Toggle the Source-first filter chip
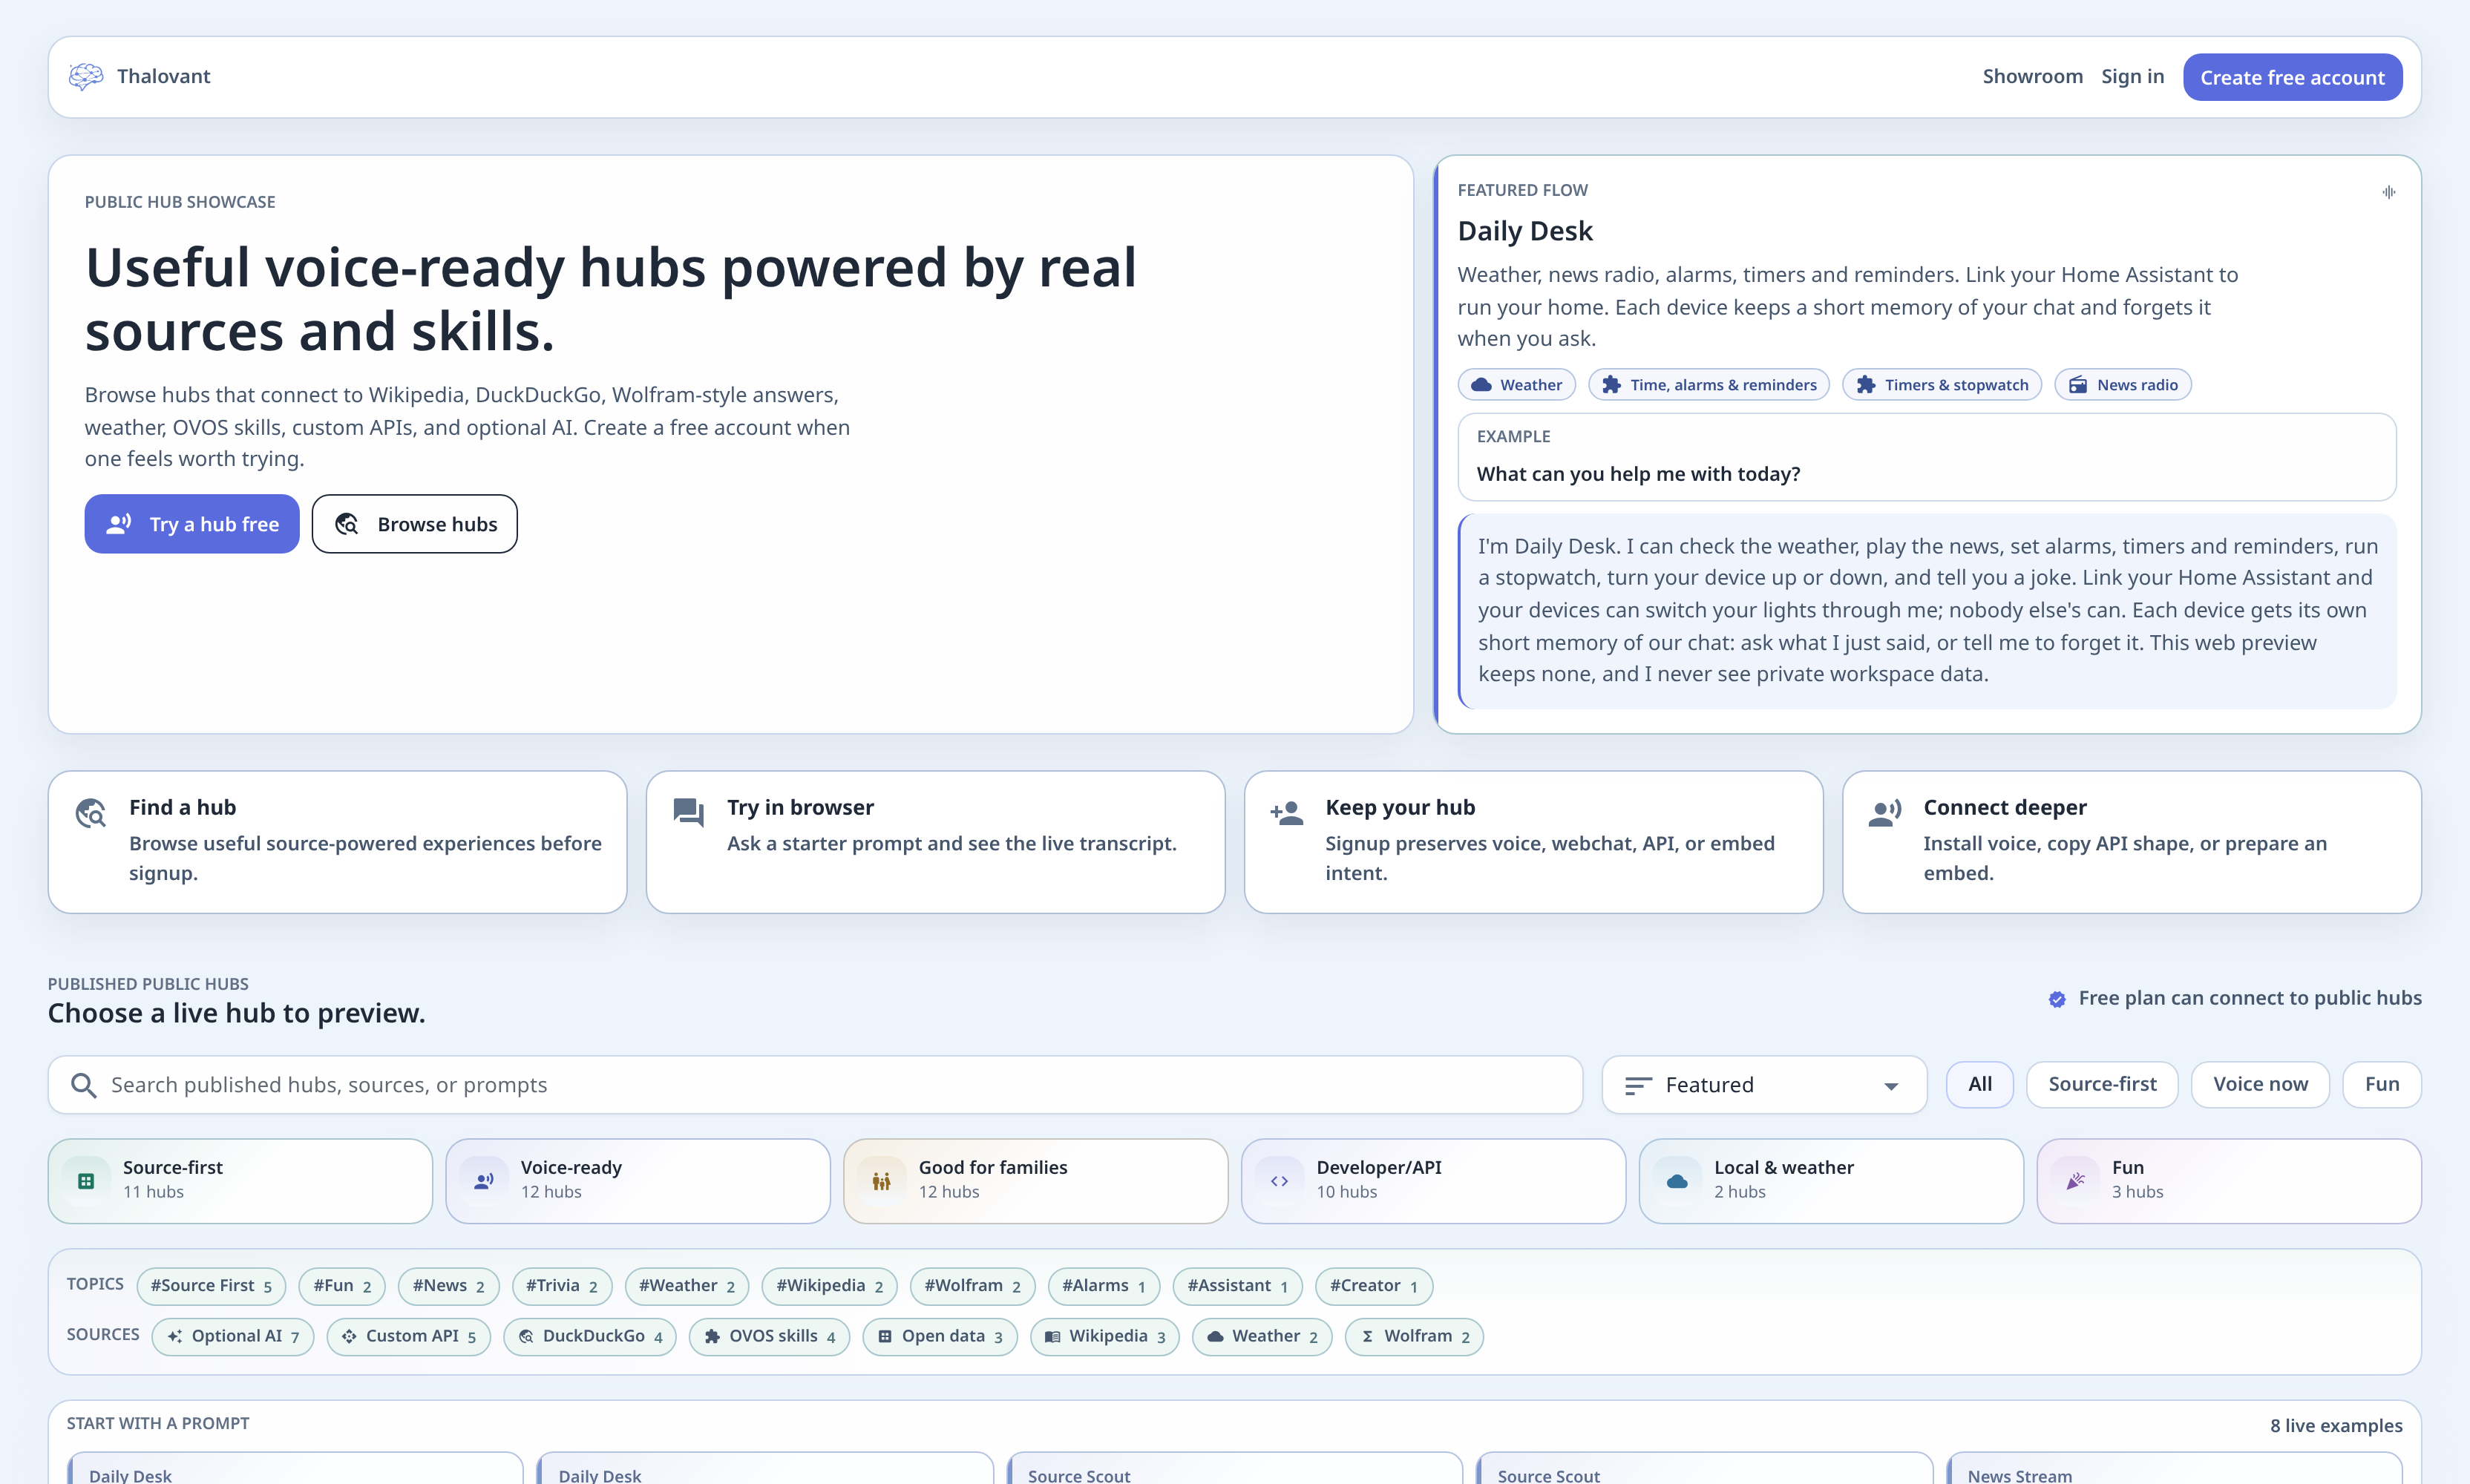 click(x=2102, y=1084)
